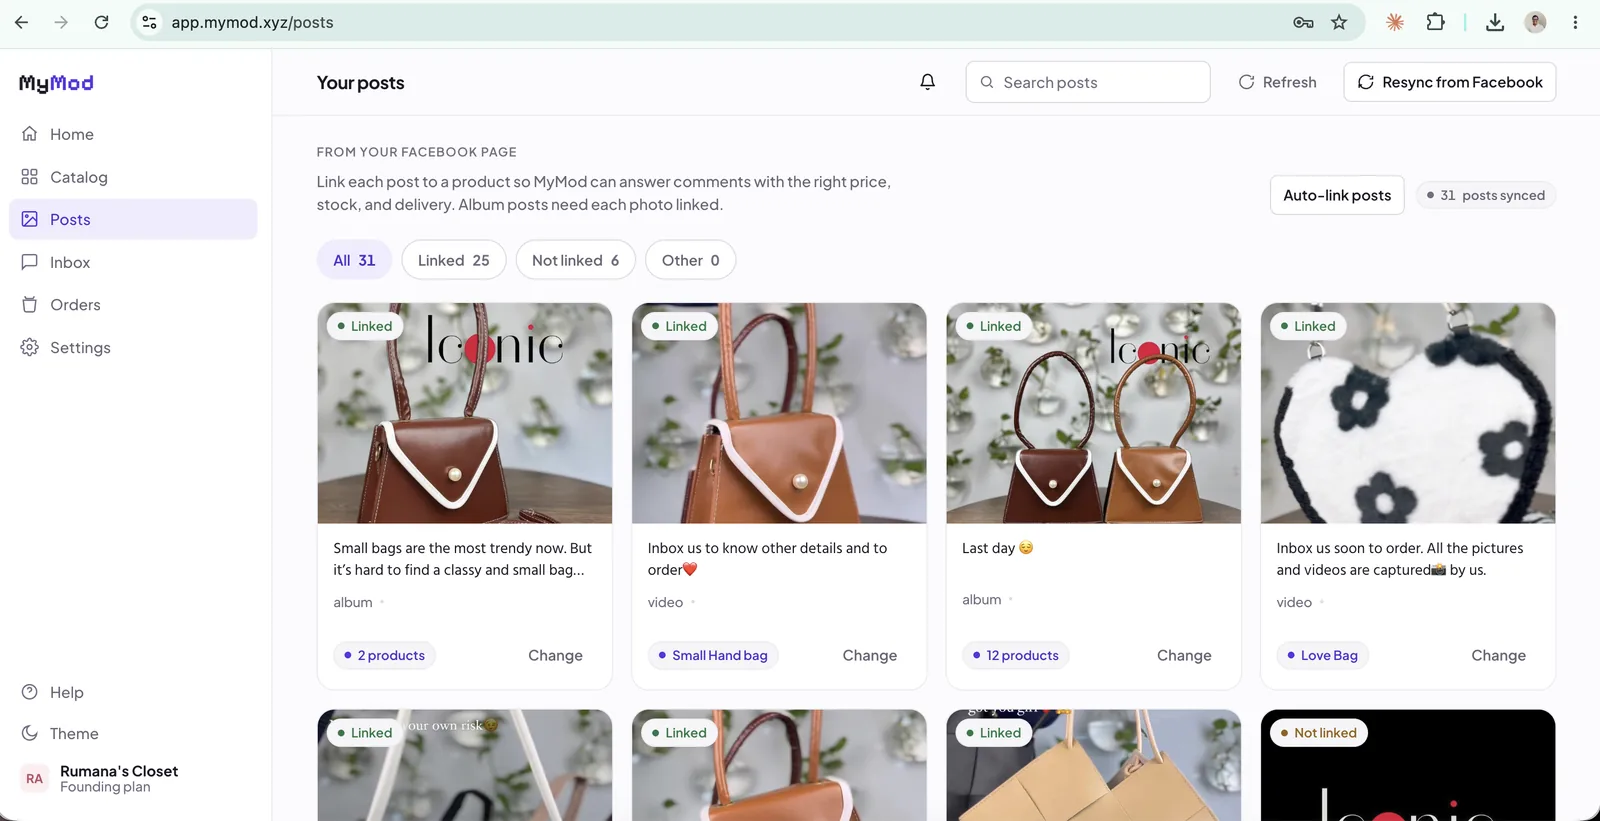
Task: Select the Linked 25 filter tab
Action: pos(454,260)
